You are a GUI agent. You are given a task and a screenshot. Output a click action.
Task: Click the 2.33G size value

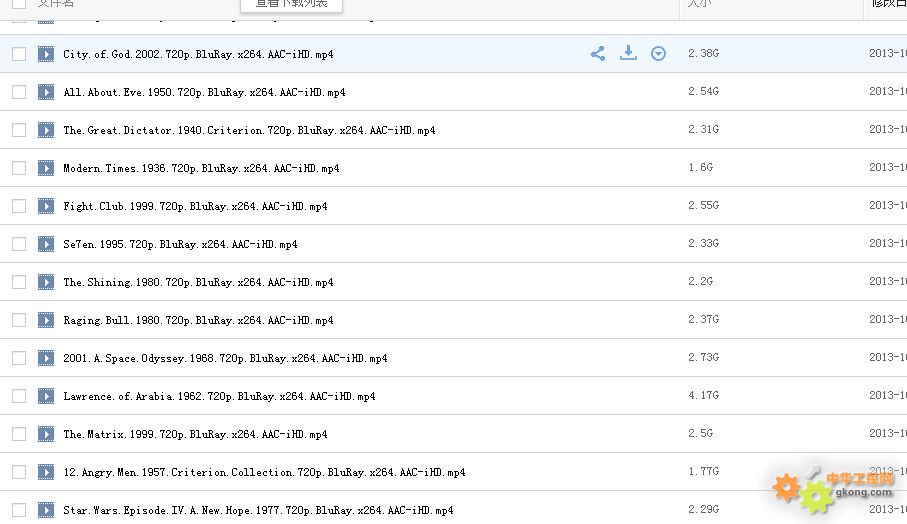coord(703,243)
